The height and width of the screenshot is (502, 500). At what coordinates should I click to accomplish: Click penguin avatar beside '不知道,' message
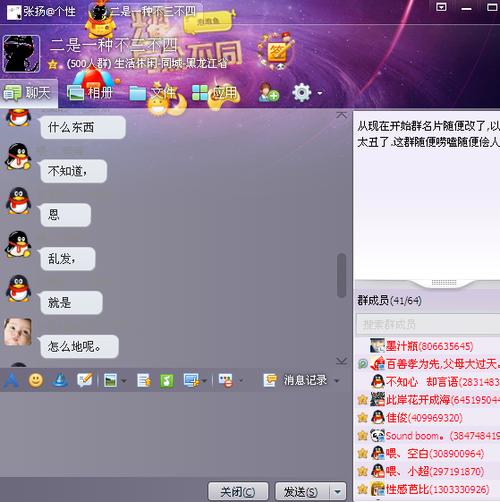pos(18,157)
